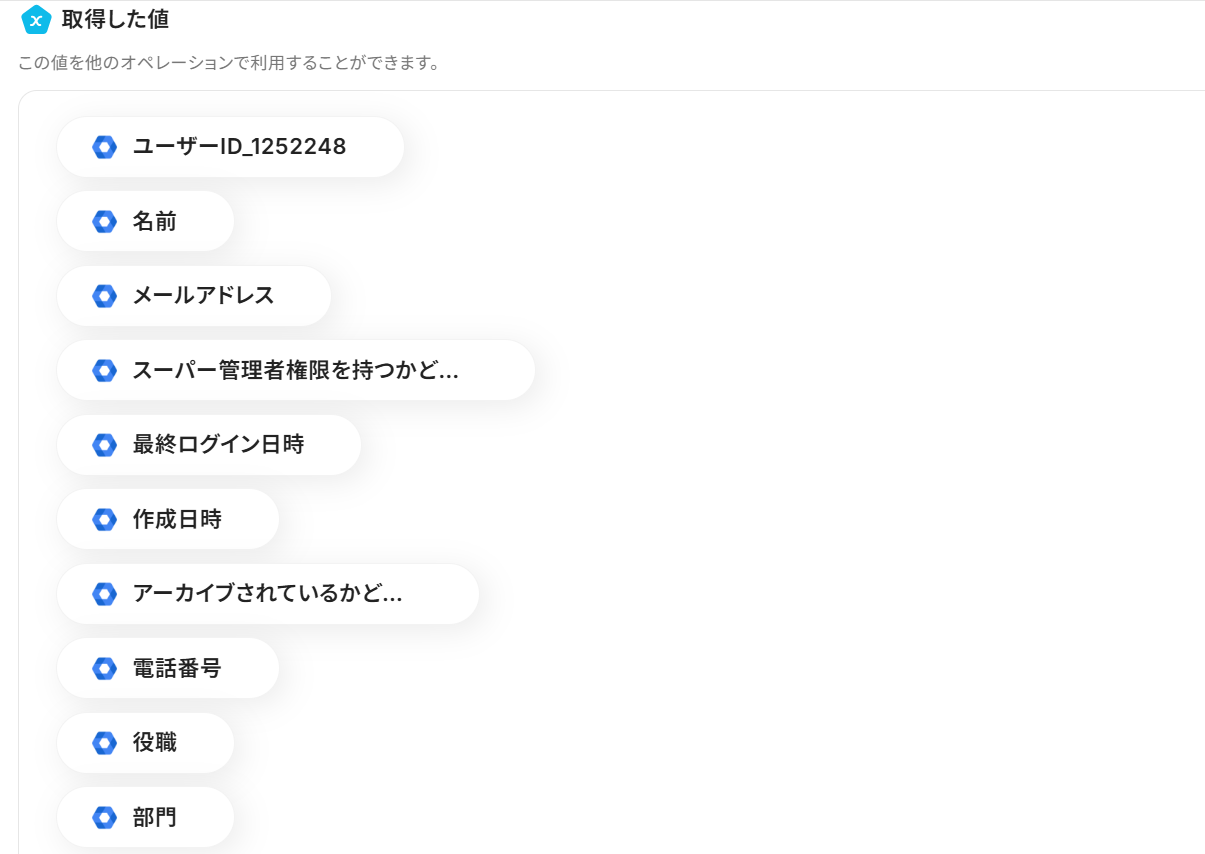Click the blue icon next to 名前
1205x854 pixels.
point(104,221)
